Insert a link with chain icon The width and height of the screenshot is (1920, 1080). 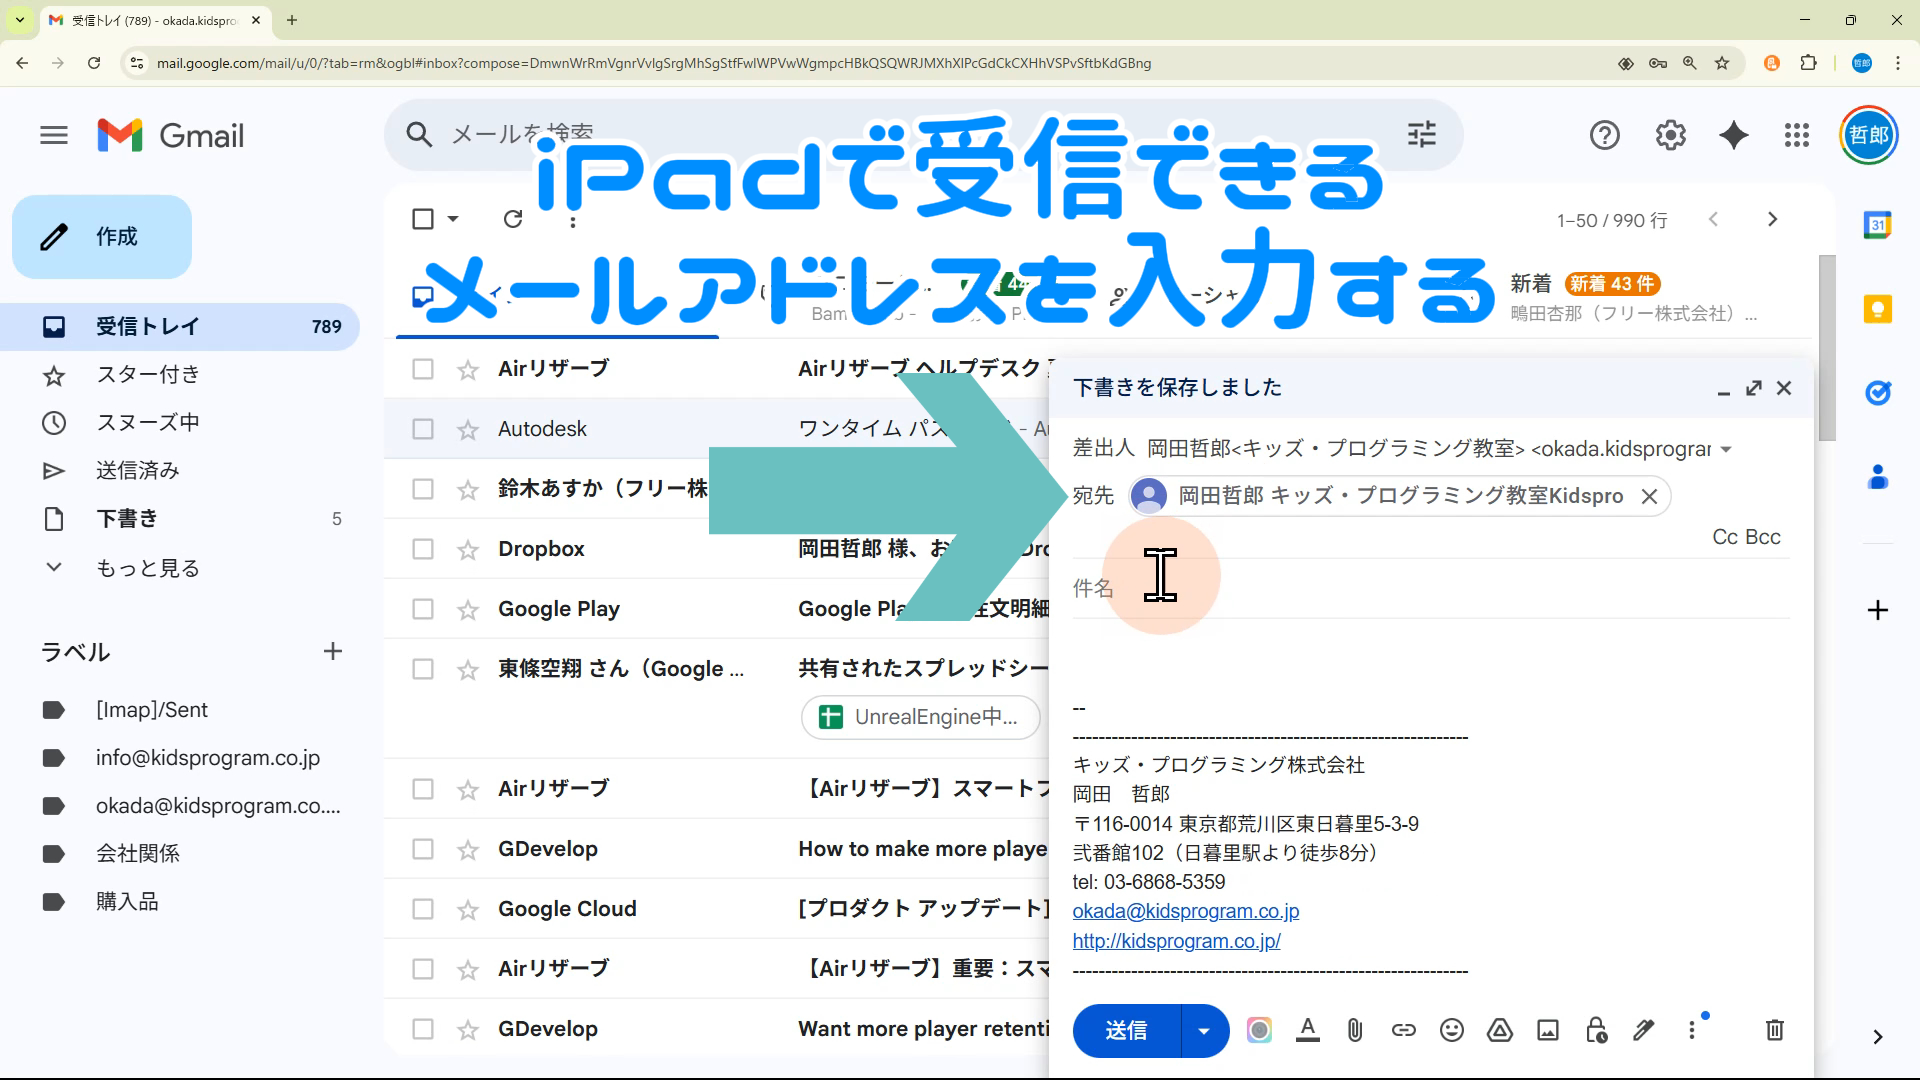click(x=1403, y=1030)
